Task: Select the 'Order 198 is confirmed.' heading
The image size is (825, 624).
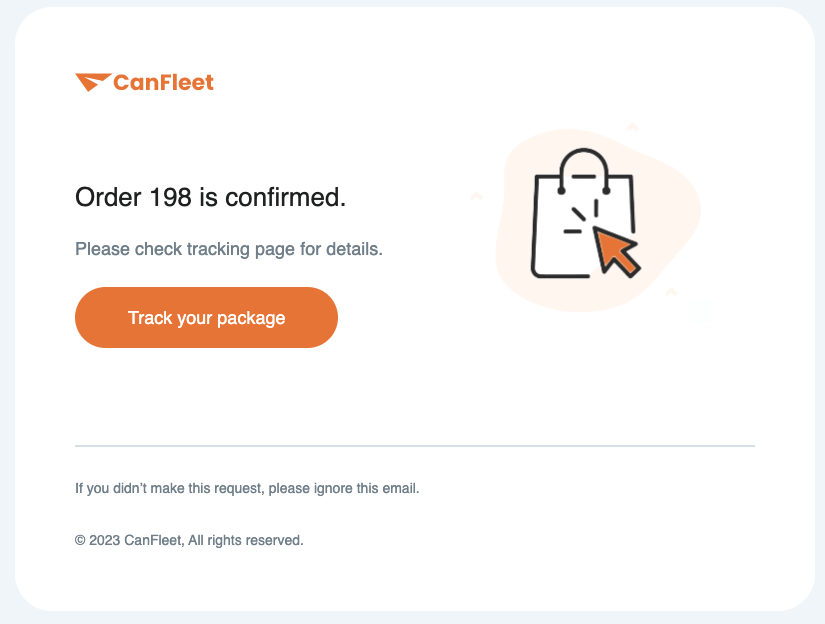Action: coord(210,197)
